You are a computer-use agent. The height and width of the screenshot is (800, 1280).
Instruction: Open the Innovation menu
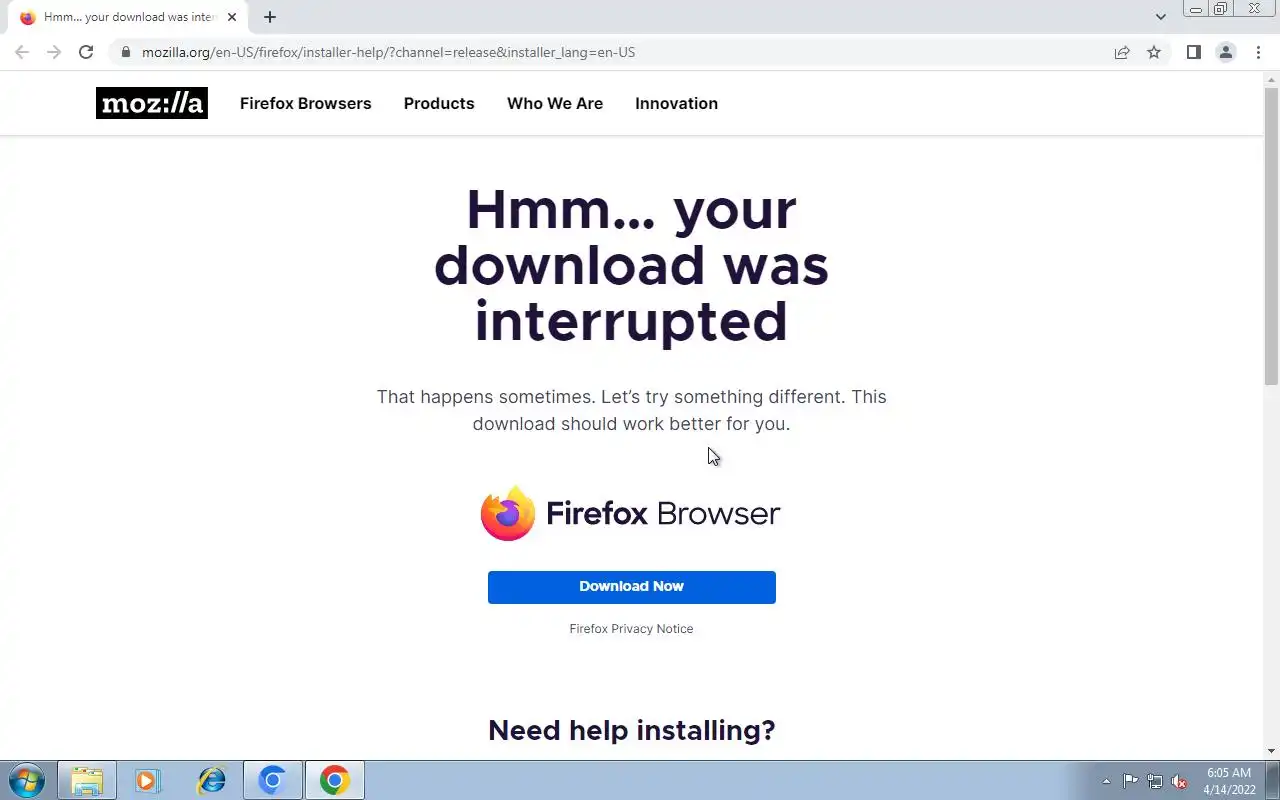click(676, 103)
